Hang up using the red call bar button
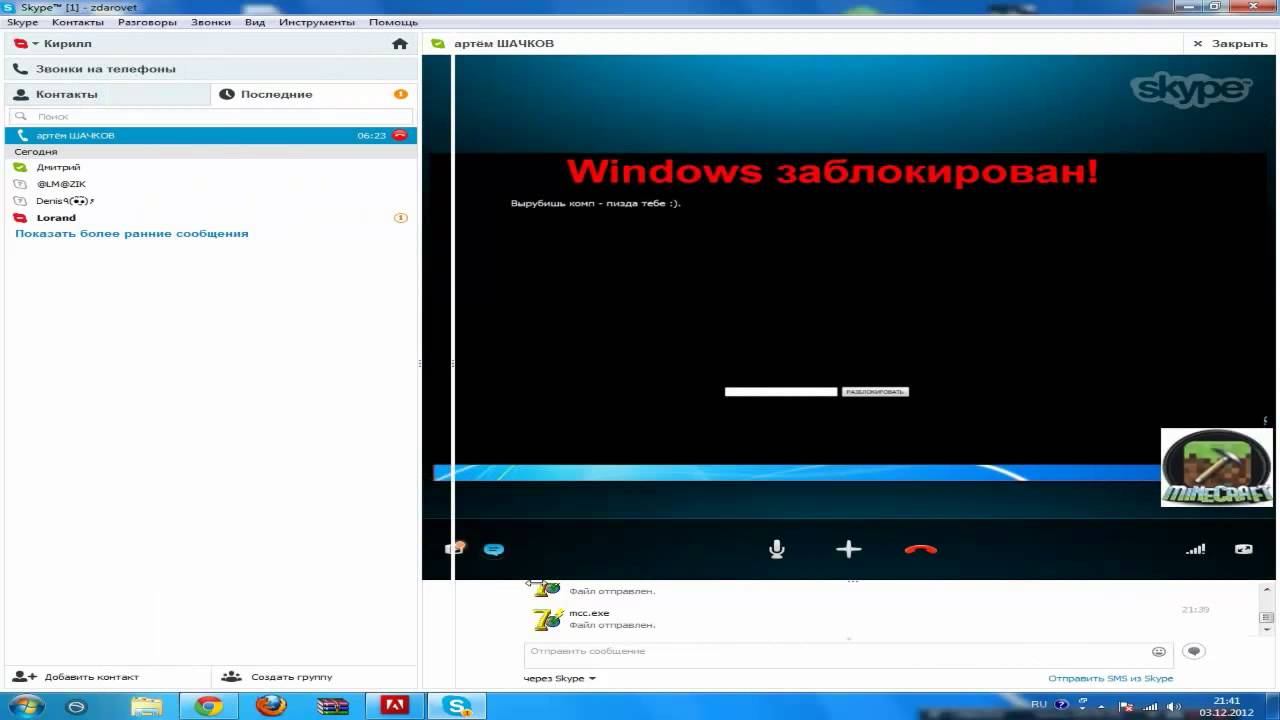 (920, 549)
